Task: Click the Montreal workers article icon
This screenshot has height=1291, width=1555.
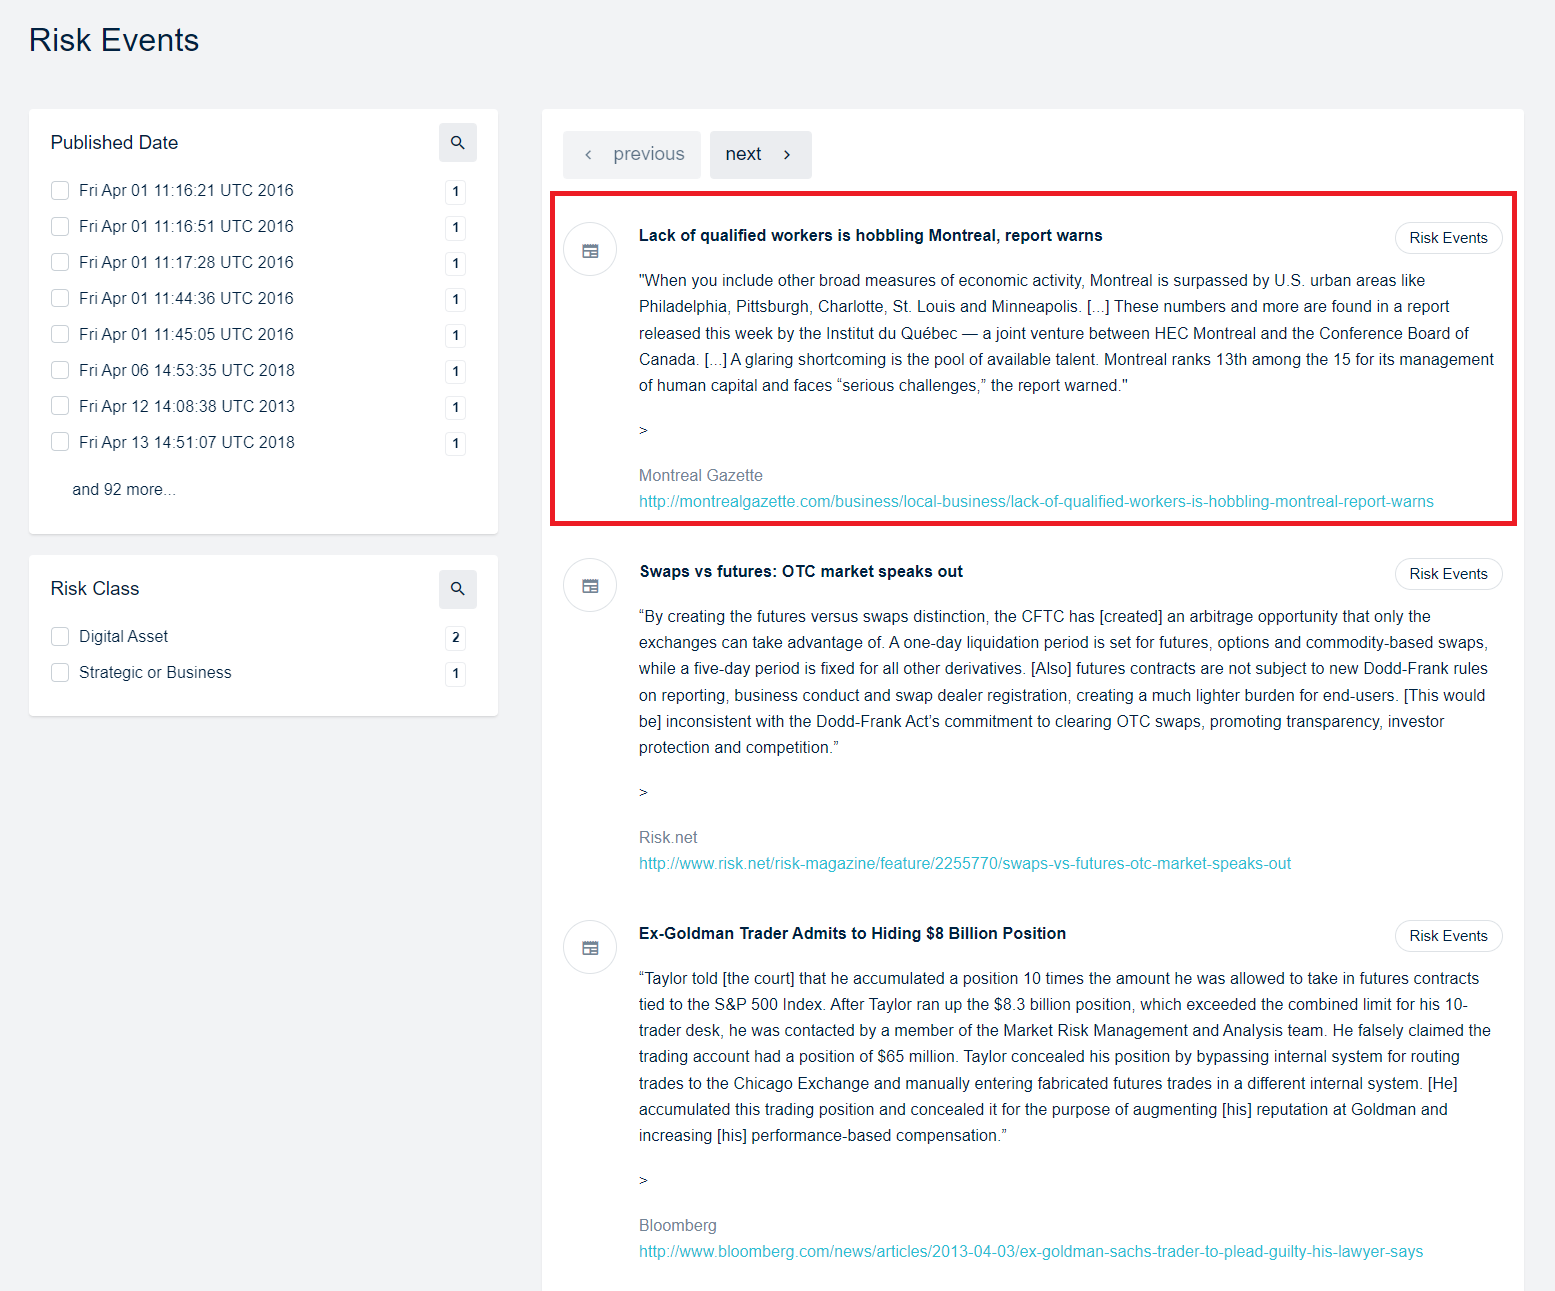Action: tap(590, 250)
